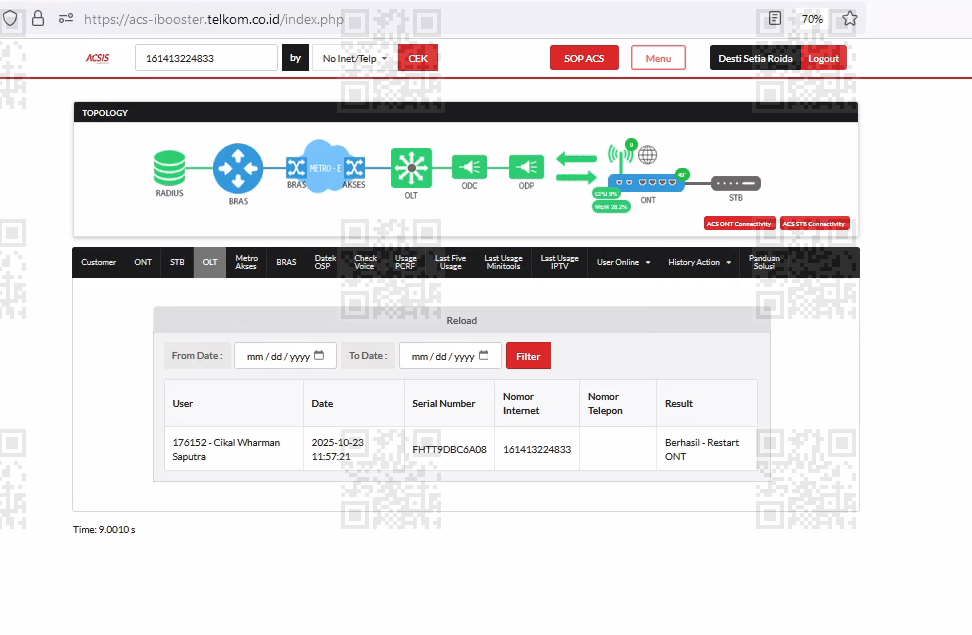
Task: Select the ODC splitter icon
Action: [469, 167]
